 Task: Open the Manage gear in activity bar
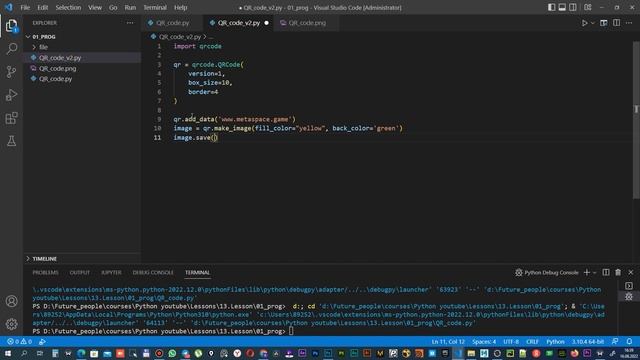[11, 324]
